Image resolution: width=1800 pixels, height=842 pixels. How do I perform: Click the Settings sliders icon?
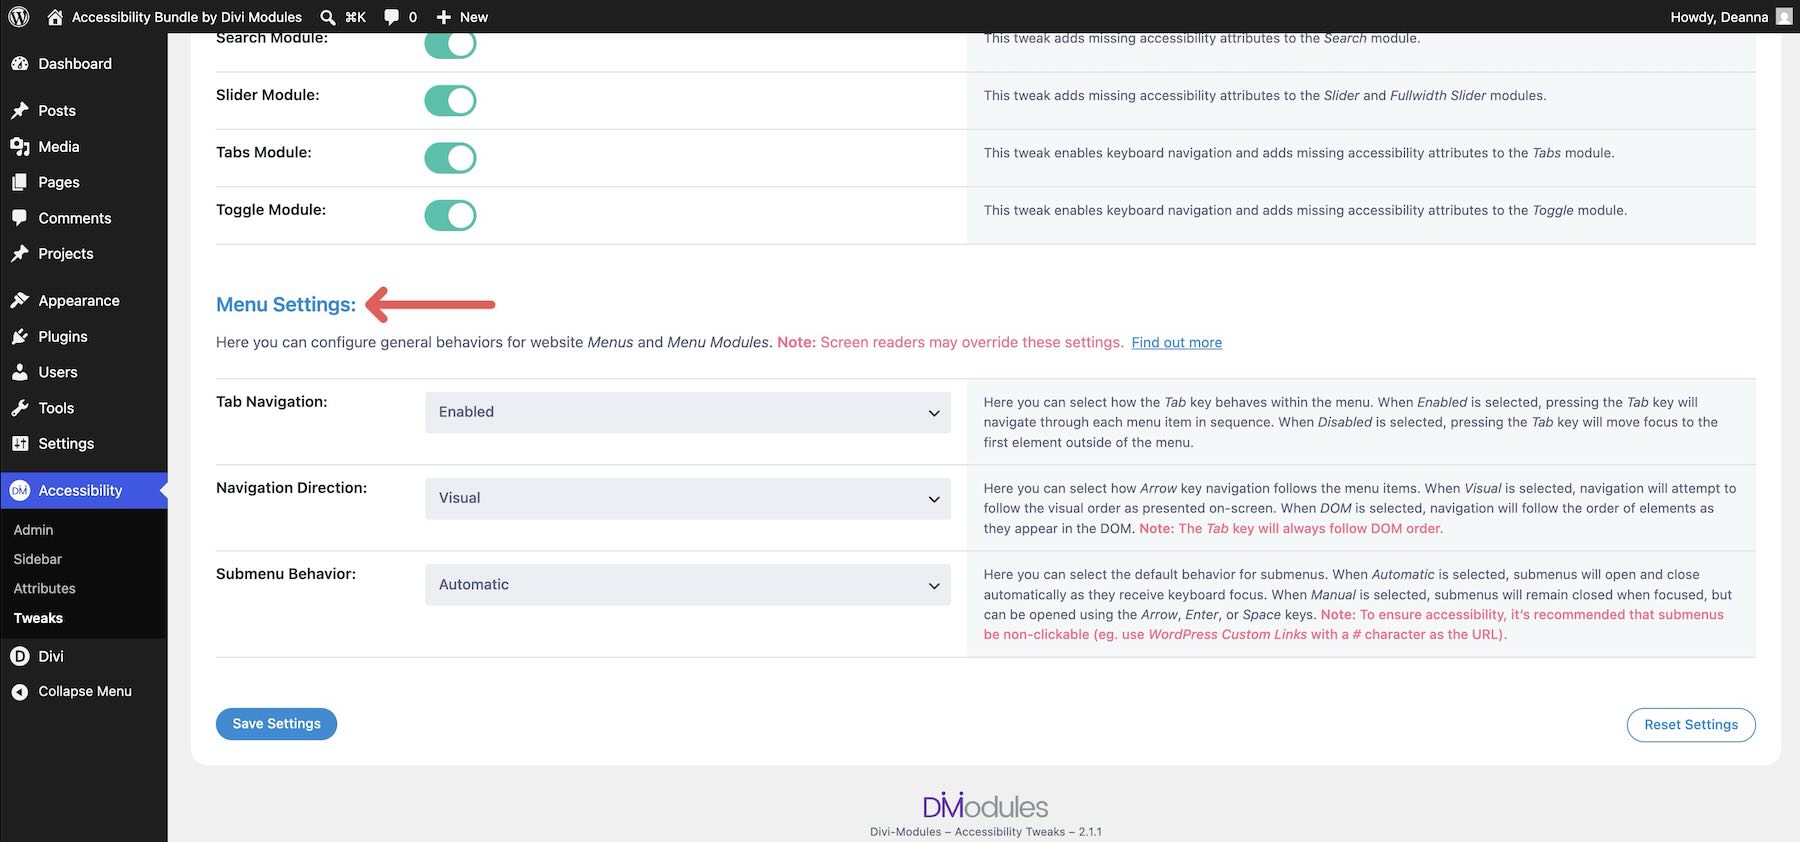(20, 444)
